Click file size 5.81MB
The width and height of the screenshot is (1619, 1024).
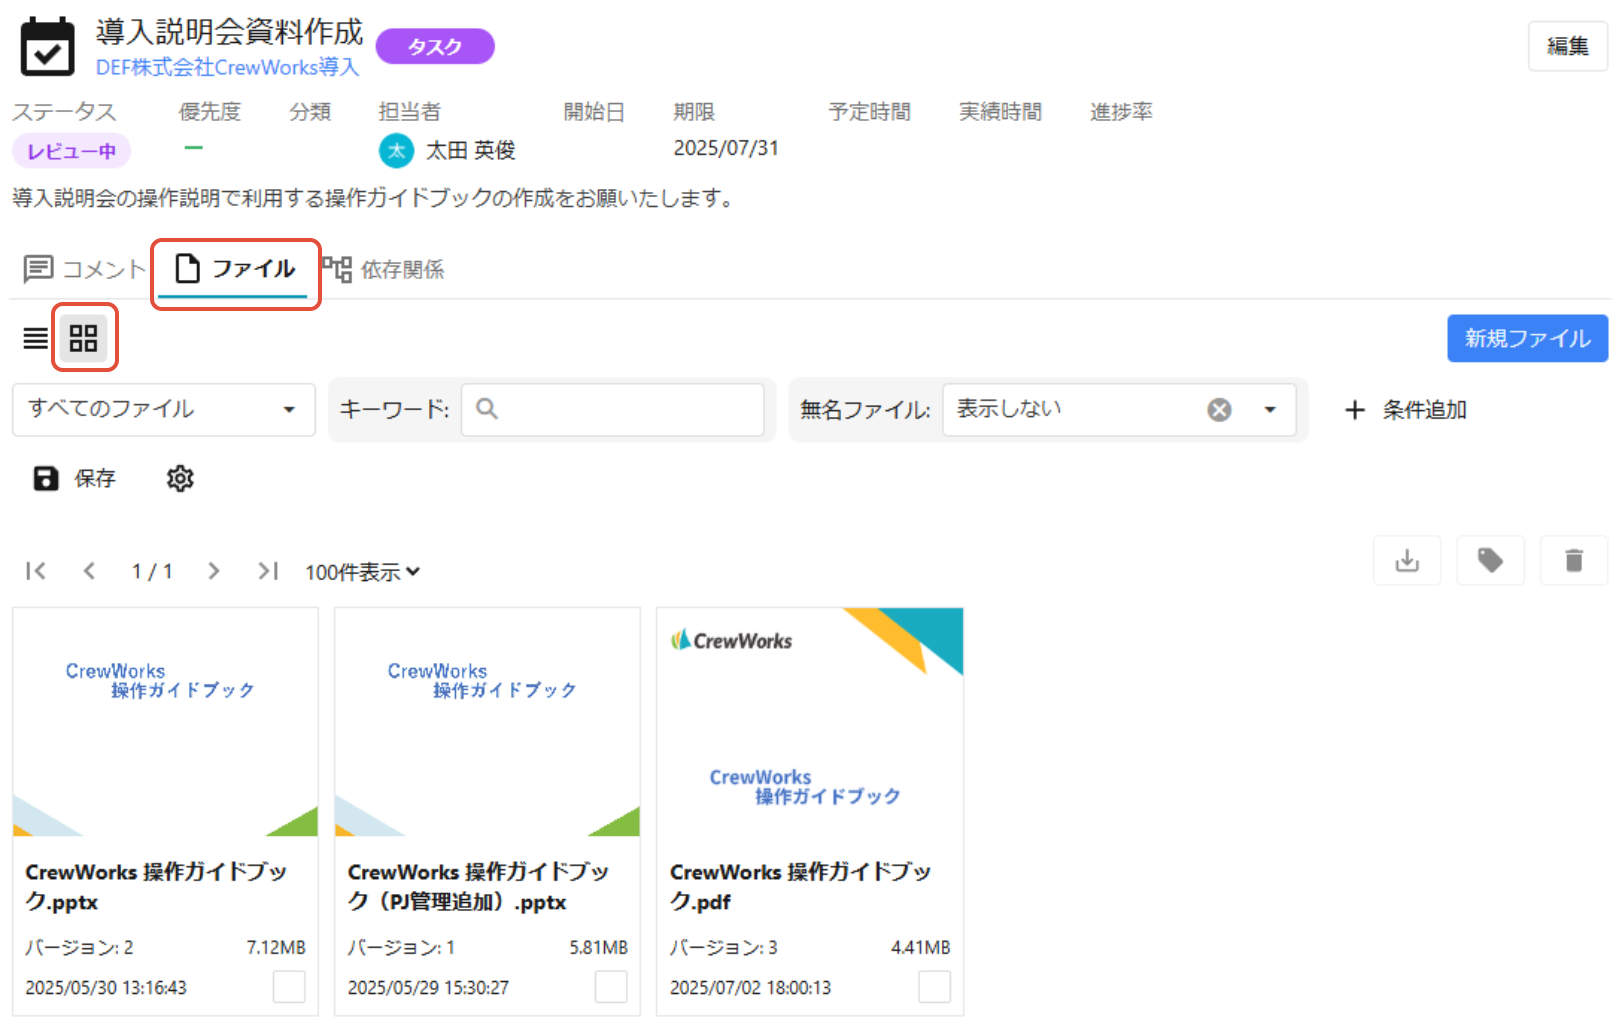click(598, 947)
